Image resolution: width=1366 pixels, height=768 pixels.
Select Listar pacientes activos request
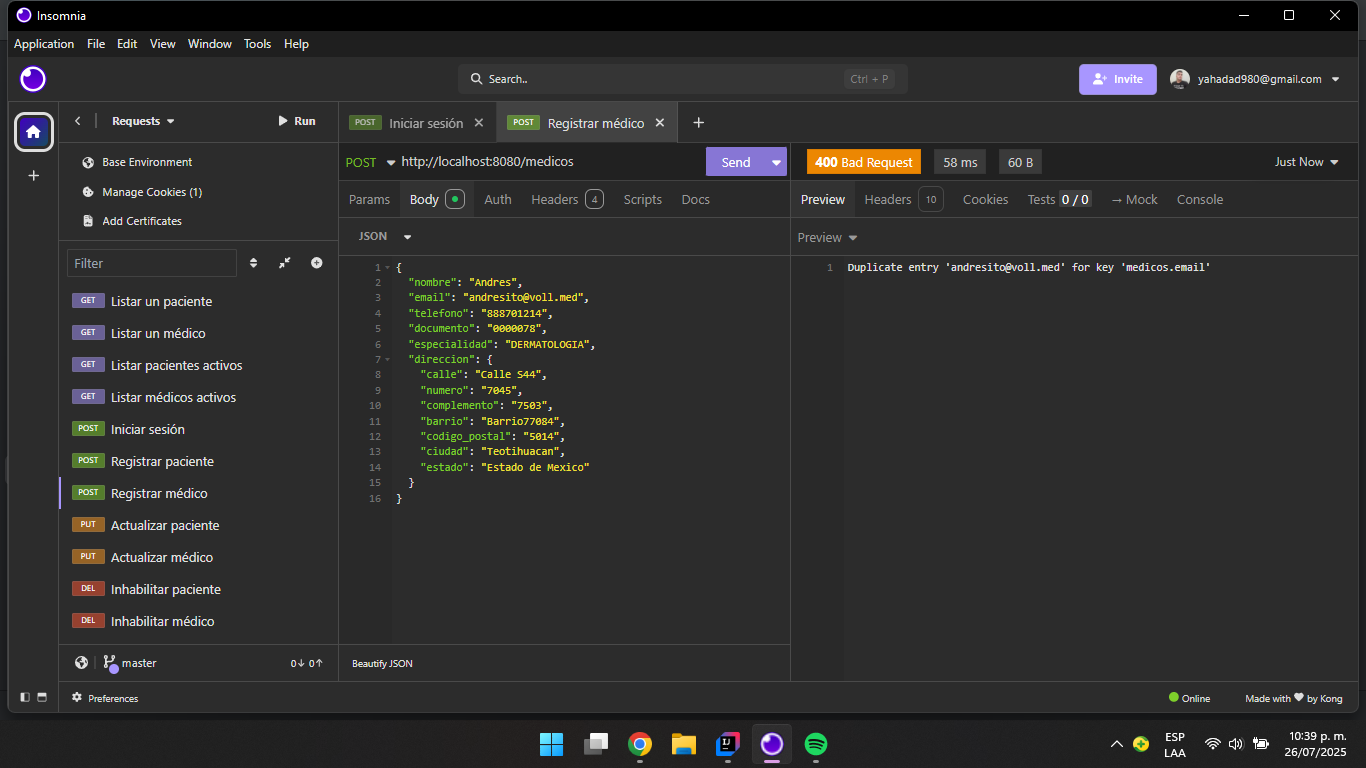point(198,365)
